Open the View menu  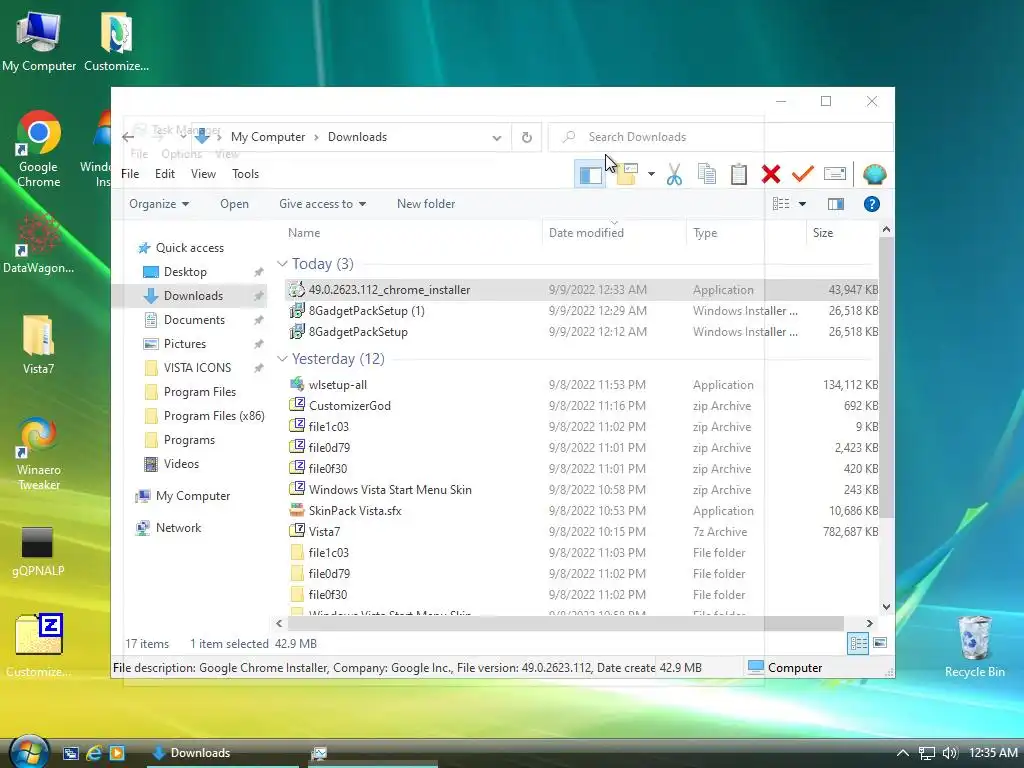click(x=203, y=174)
